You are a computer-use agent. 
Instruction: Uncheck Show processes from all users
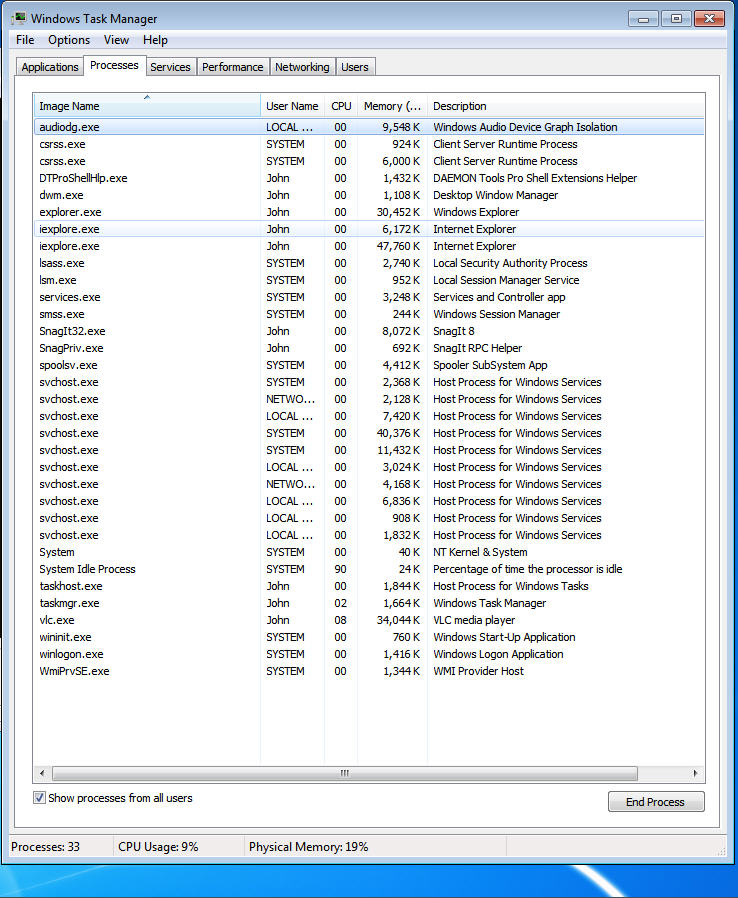pos(40,798)
